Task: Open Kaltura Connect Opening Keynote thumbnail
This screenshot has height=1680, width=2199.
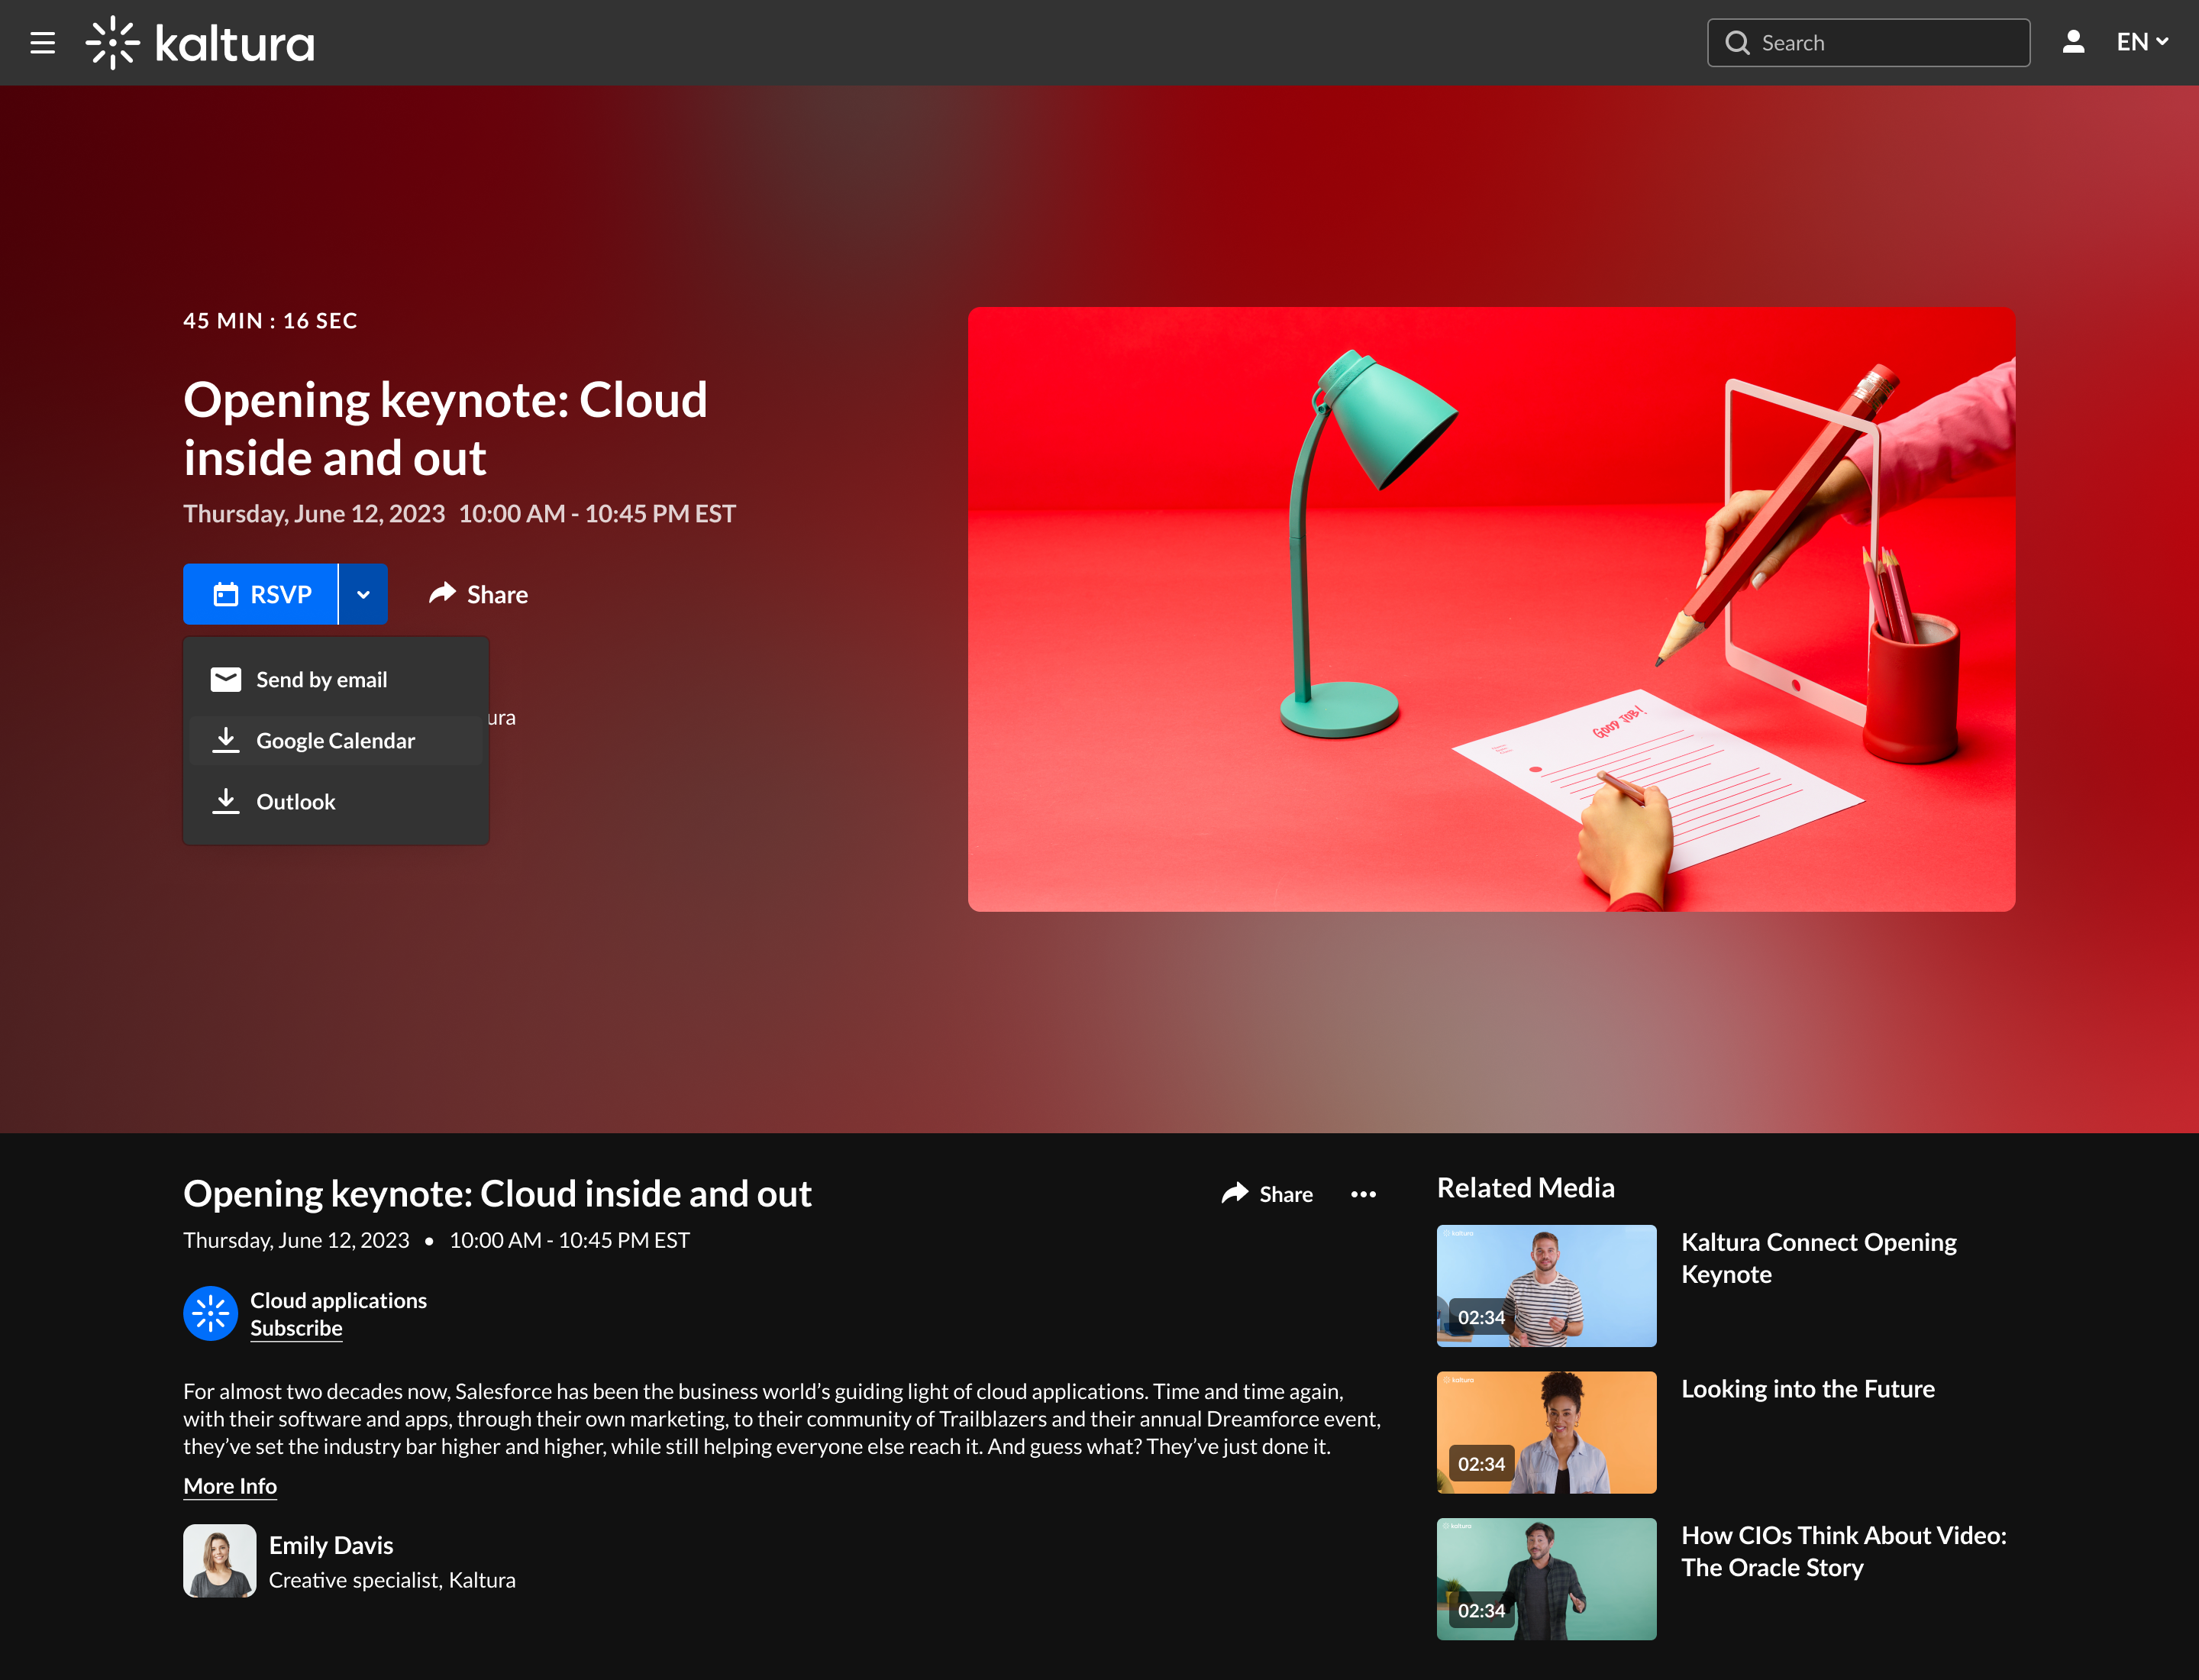Action: [1546, 1285]
